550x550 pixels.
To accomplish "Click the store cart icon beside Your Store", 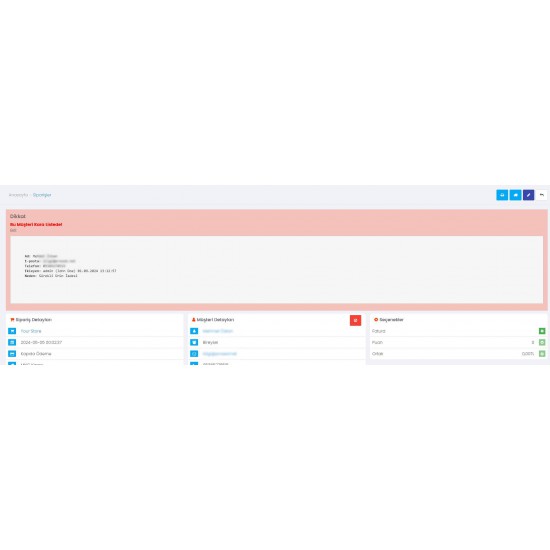I will (x=12, y=331).
